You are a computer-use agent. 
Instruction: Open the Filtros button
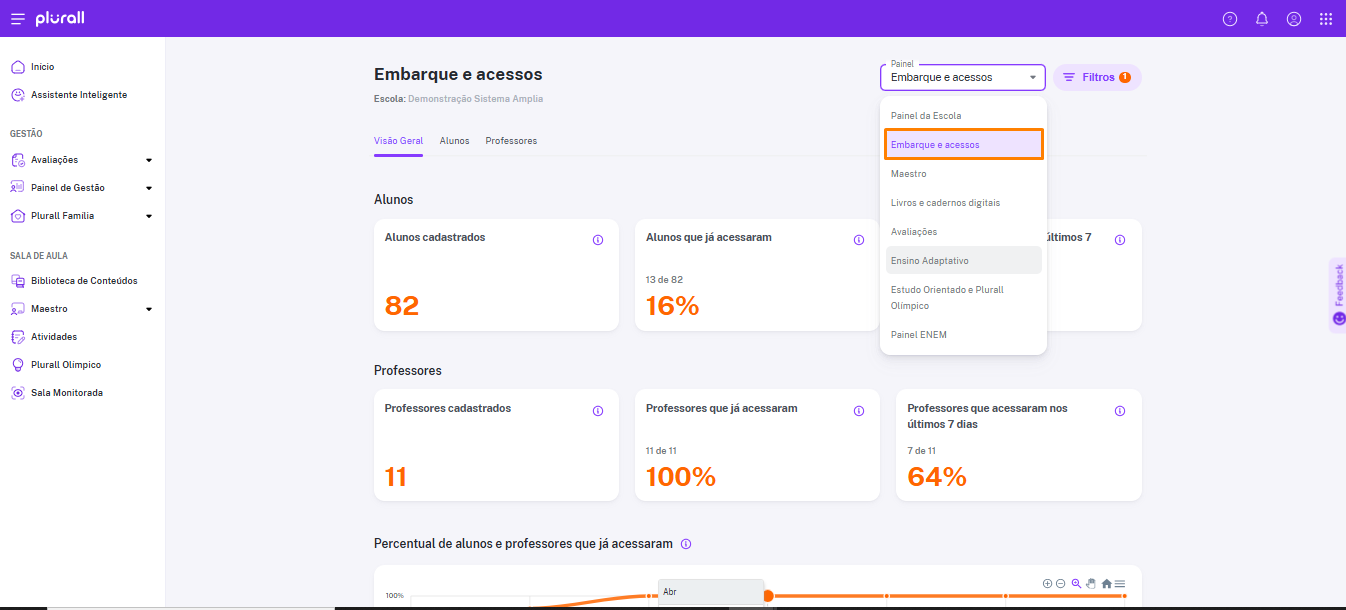click(1097, 77)
